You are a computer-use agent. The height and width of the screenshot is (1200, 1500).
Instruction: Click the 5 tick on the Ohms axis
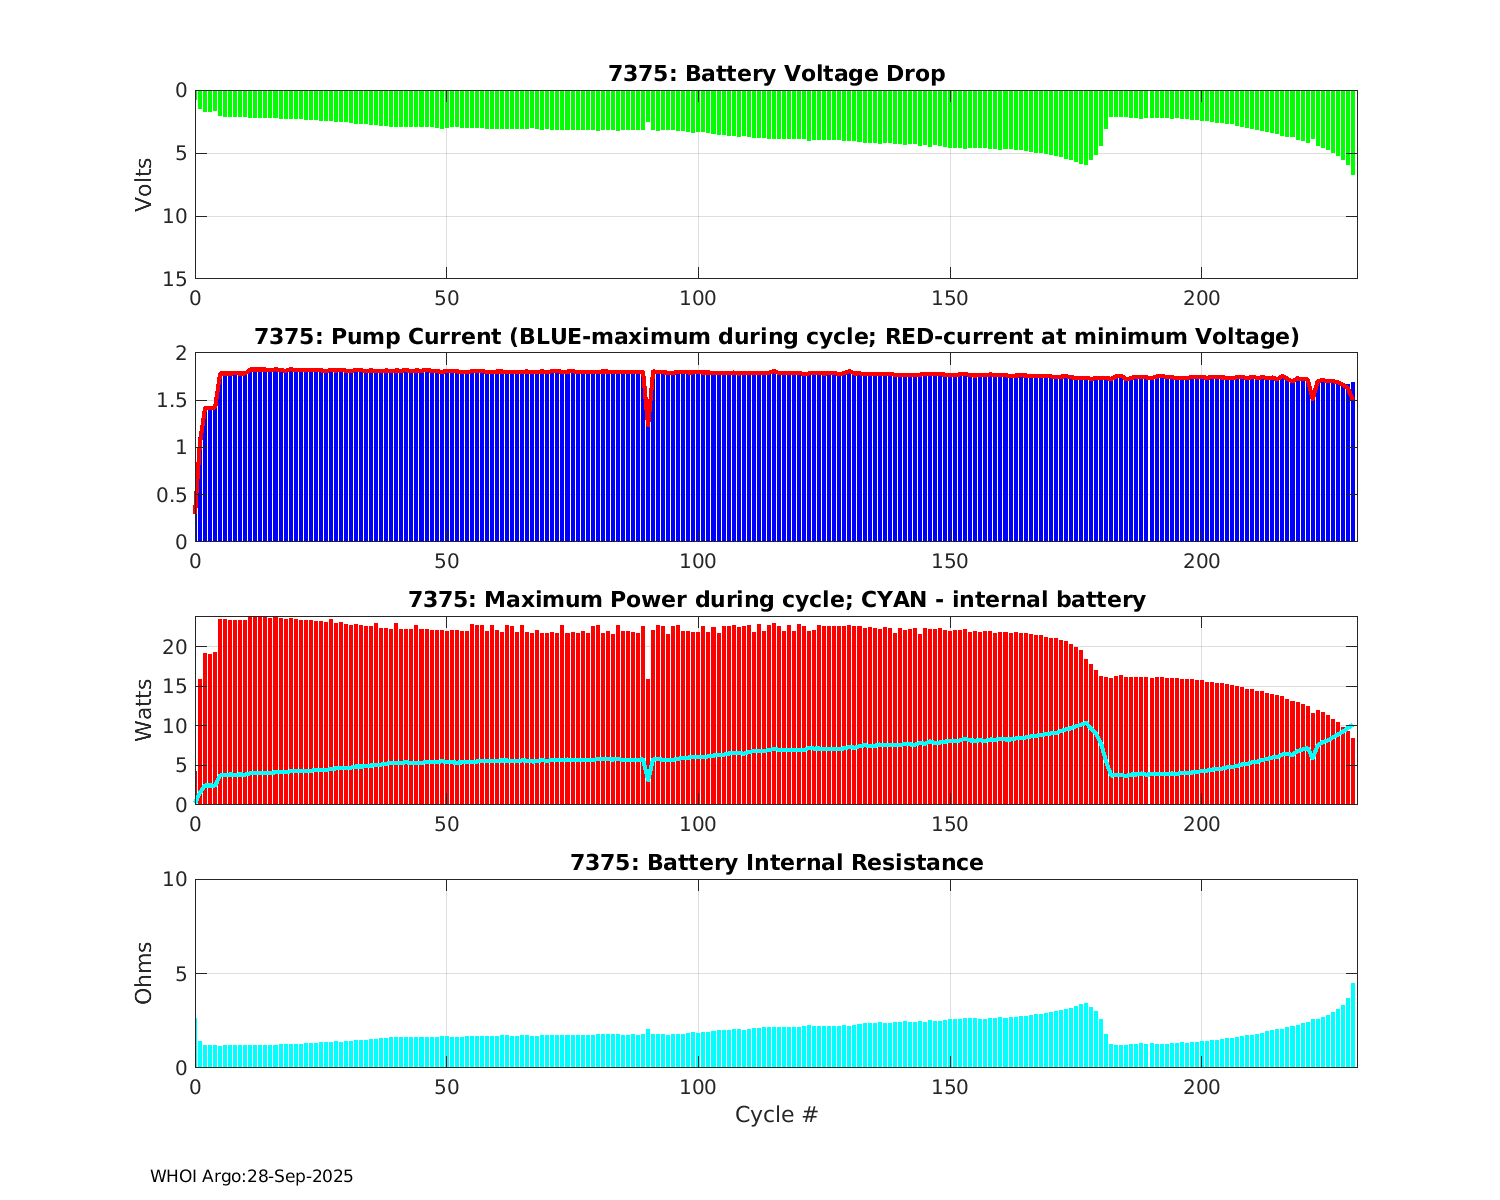pyautogui.click(x=181, y=974)
